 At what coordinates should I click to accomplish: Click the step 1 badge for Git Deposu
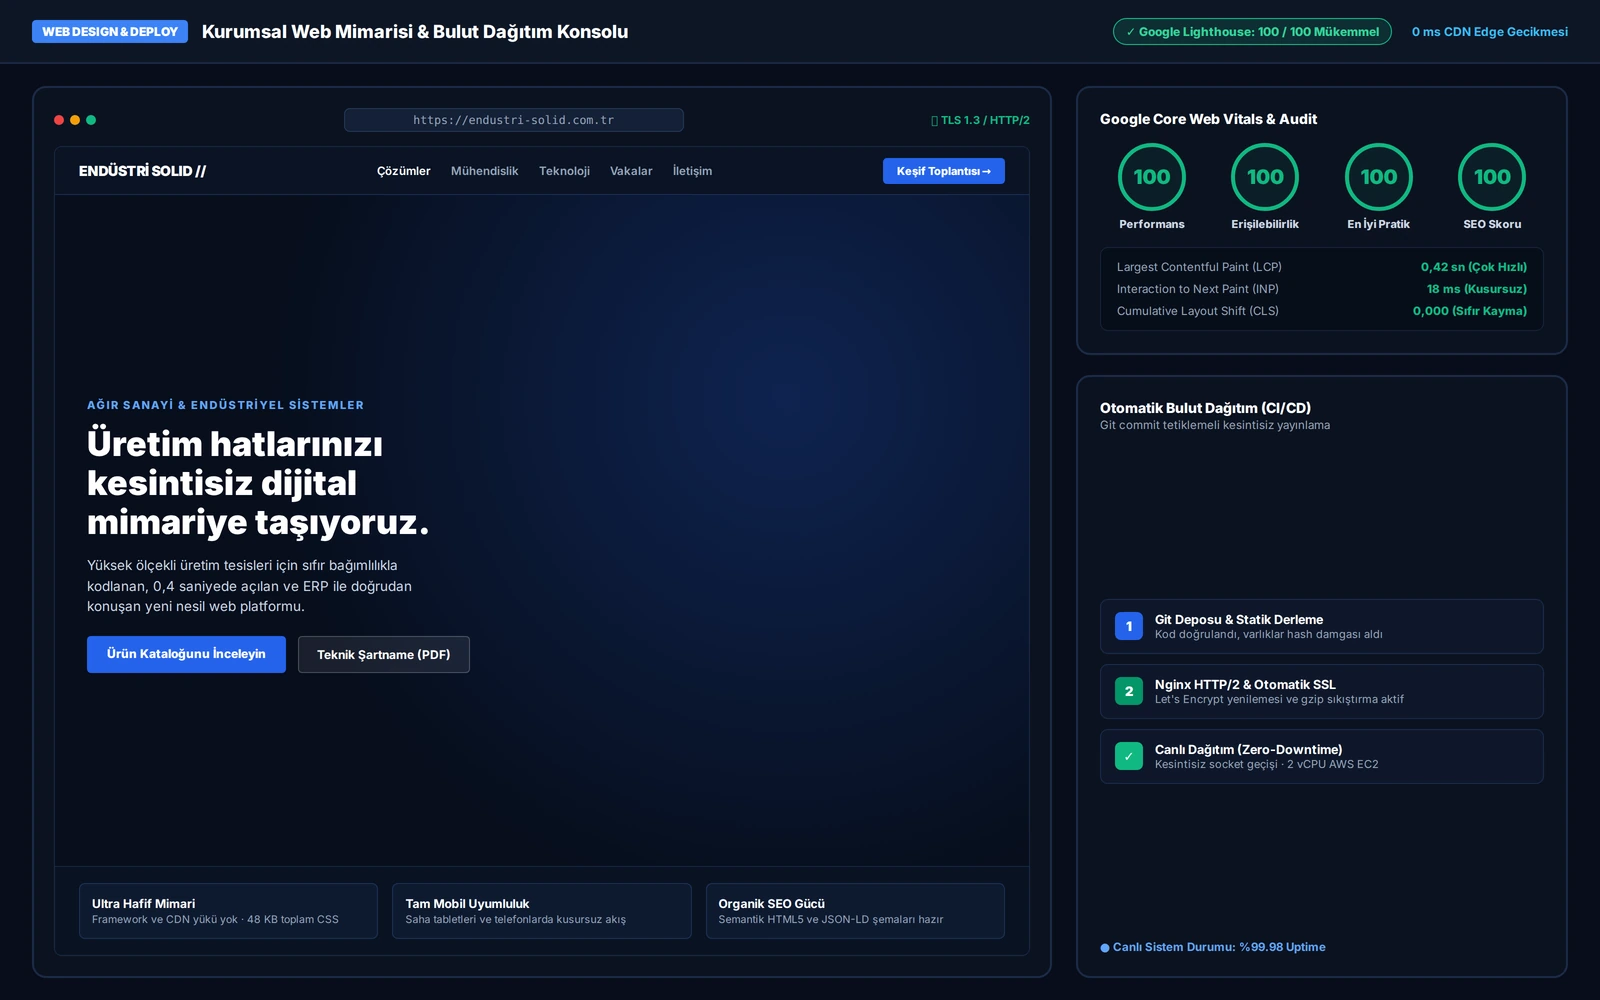pyautogui.click(x=1129, y=626)
